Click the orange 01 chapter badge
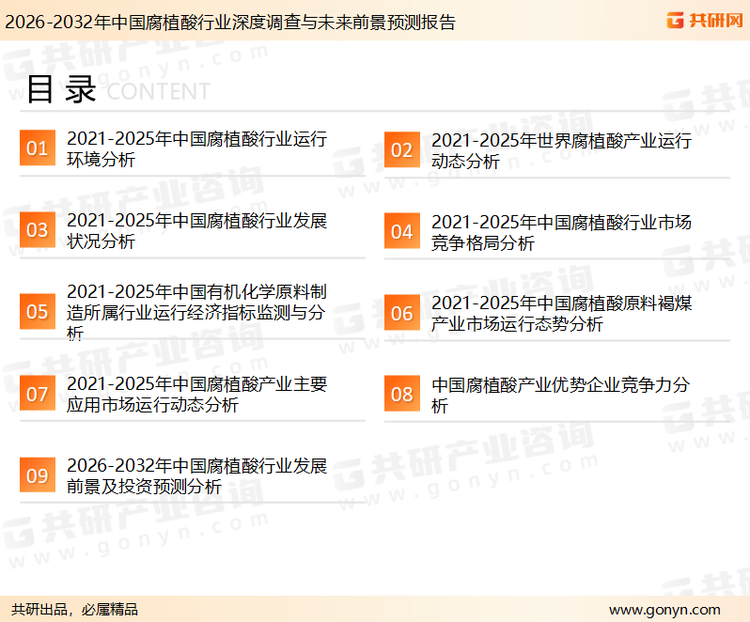The height and width of the screenshot is (622, 750). coord(37,148)
